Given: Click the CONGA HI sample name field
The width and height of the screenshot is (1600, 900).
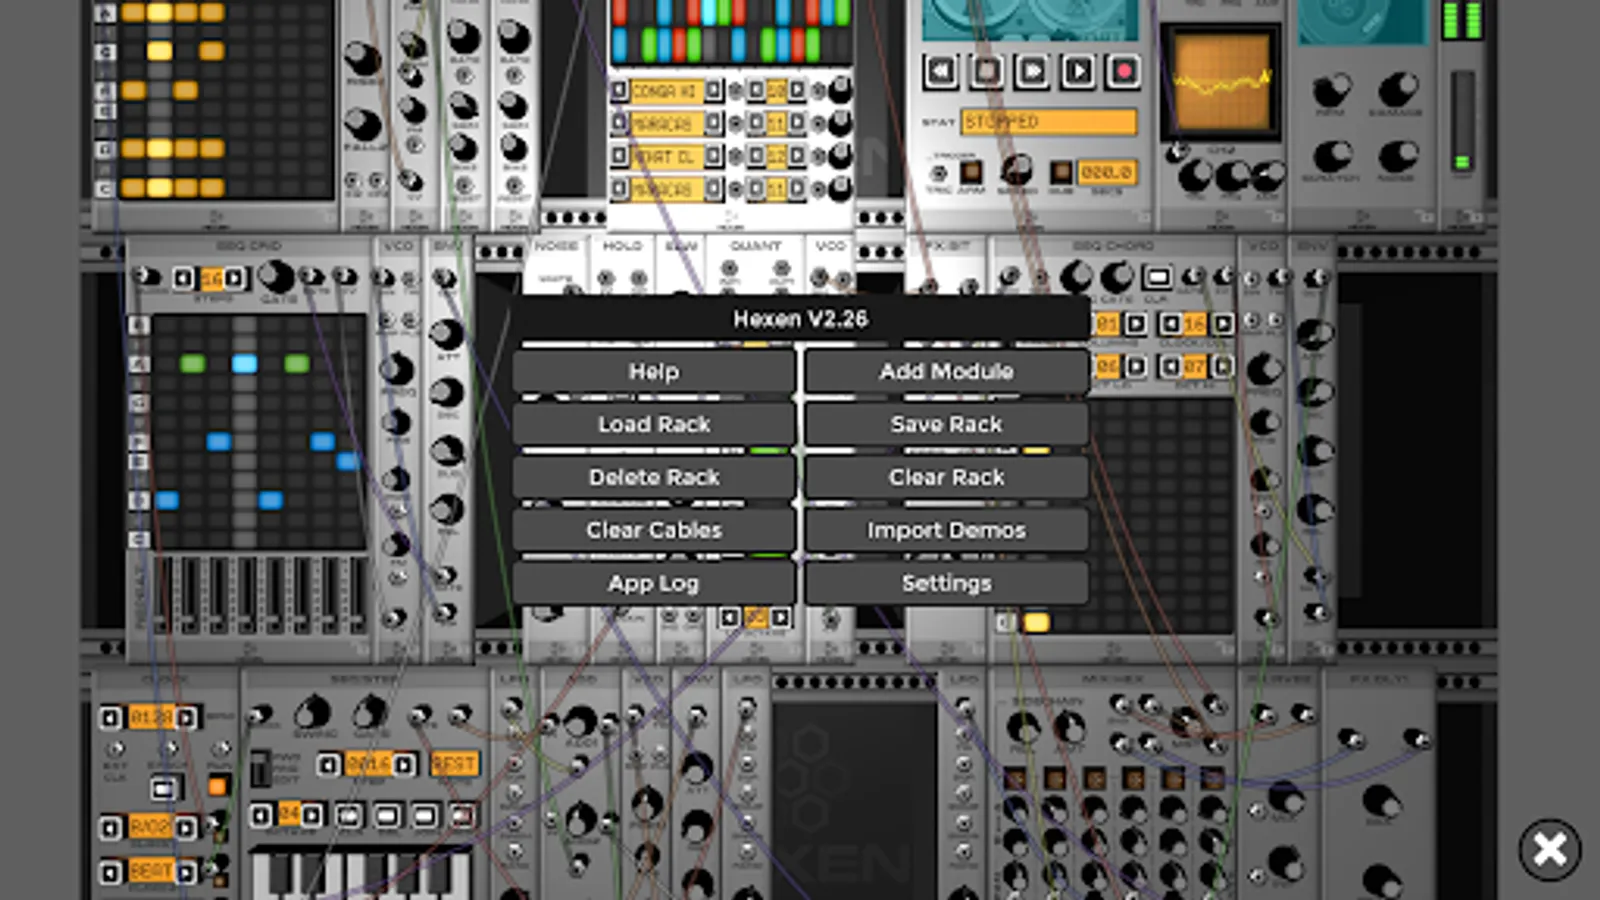Looking at the screenshot, I should click(666, 91).
